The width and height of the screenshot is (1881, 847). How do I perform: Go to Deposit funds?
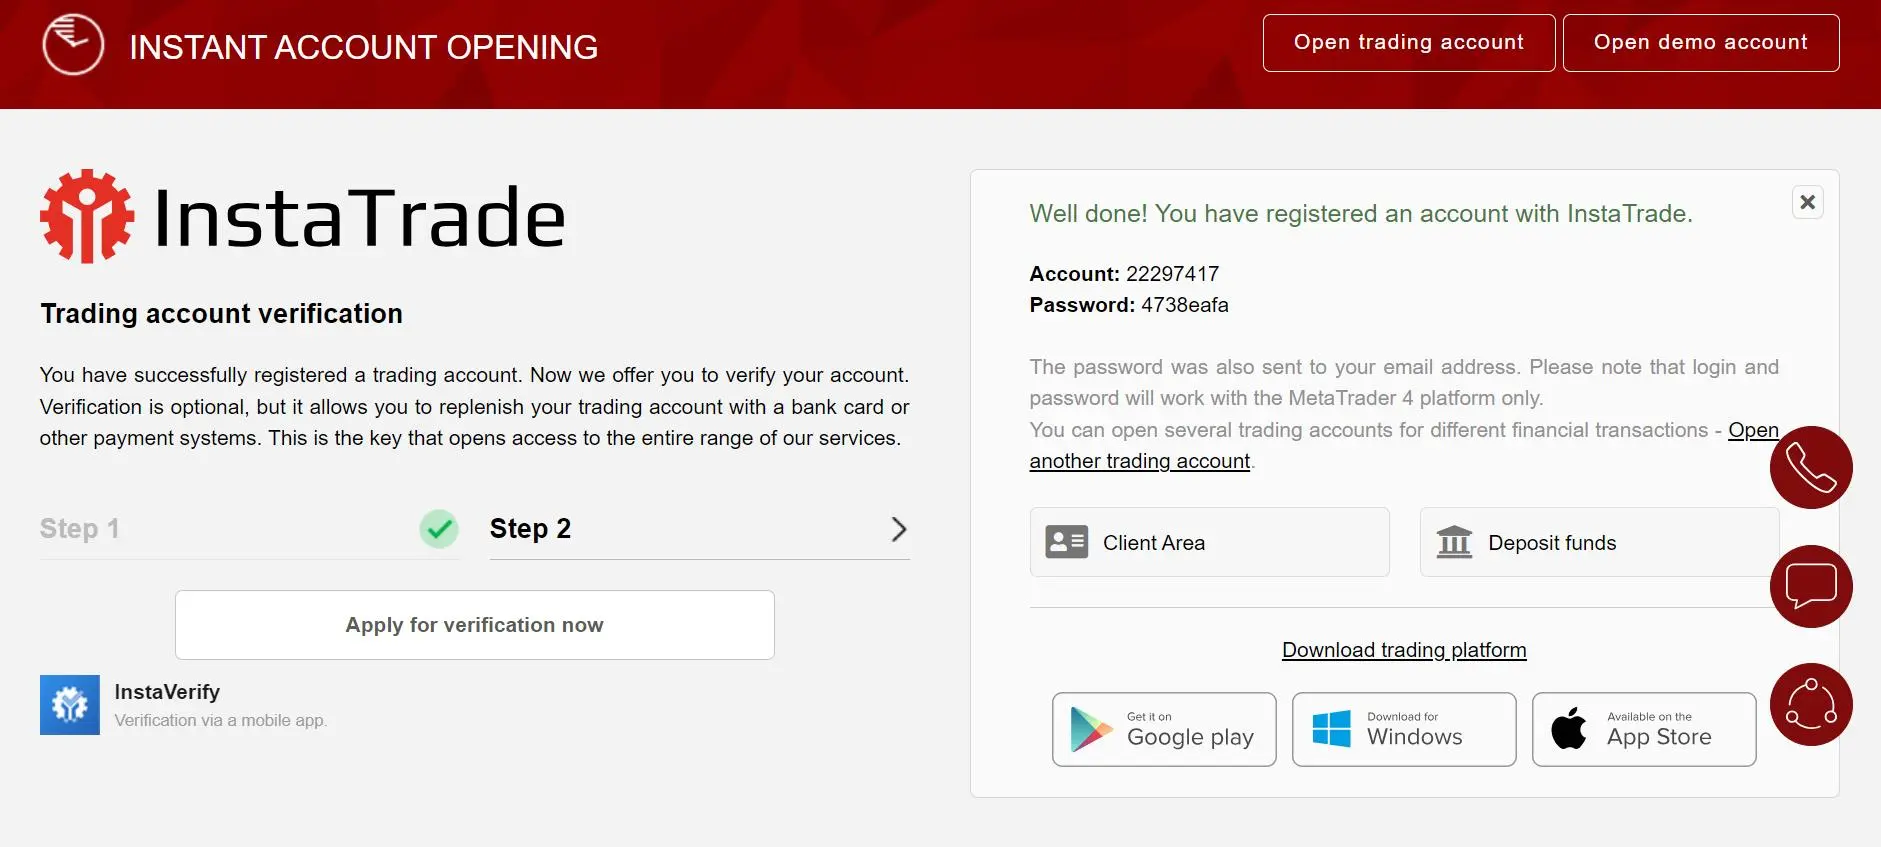[1600, 542]
